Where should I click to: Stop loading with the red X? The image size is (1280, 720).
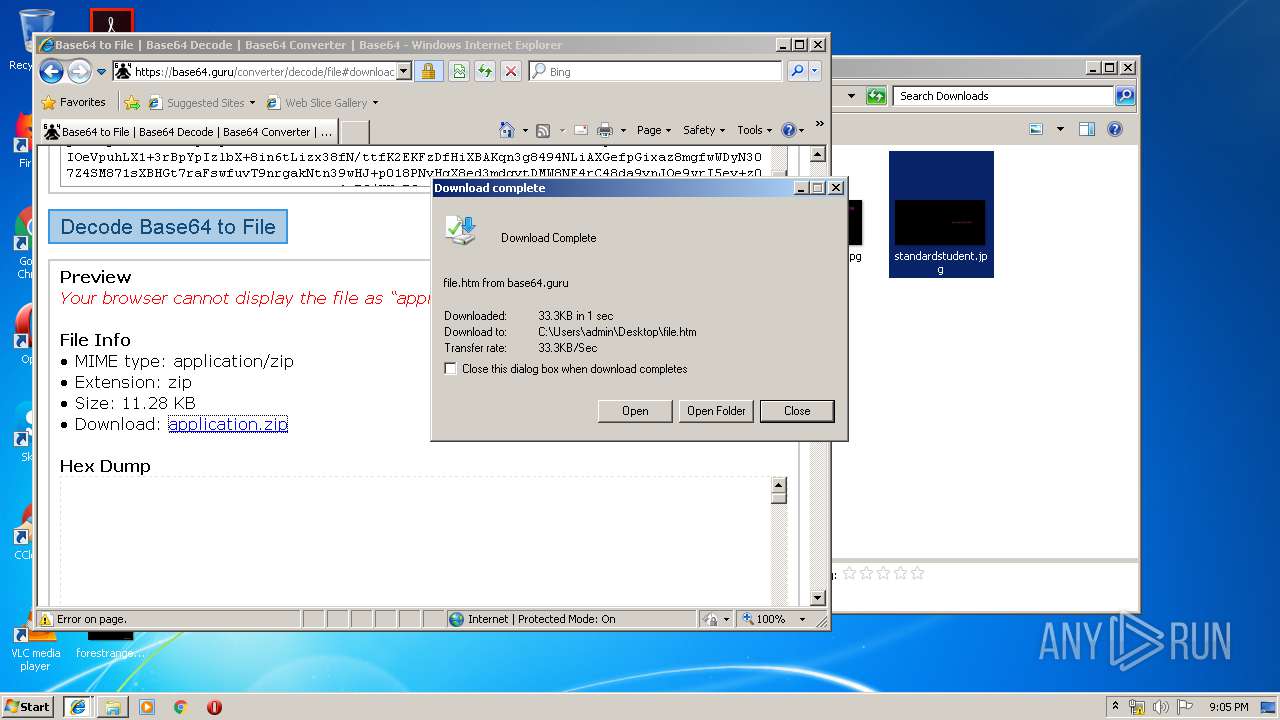pos(511,71)
